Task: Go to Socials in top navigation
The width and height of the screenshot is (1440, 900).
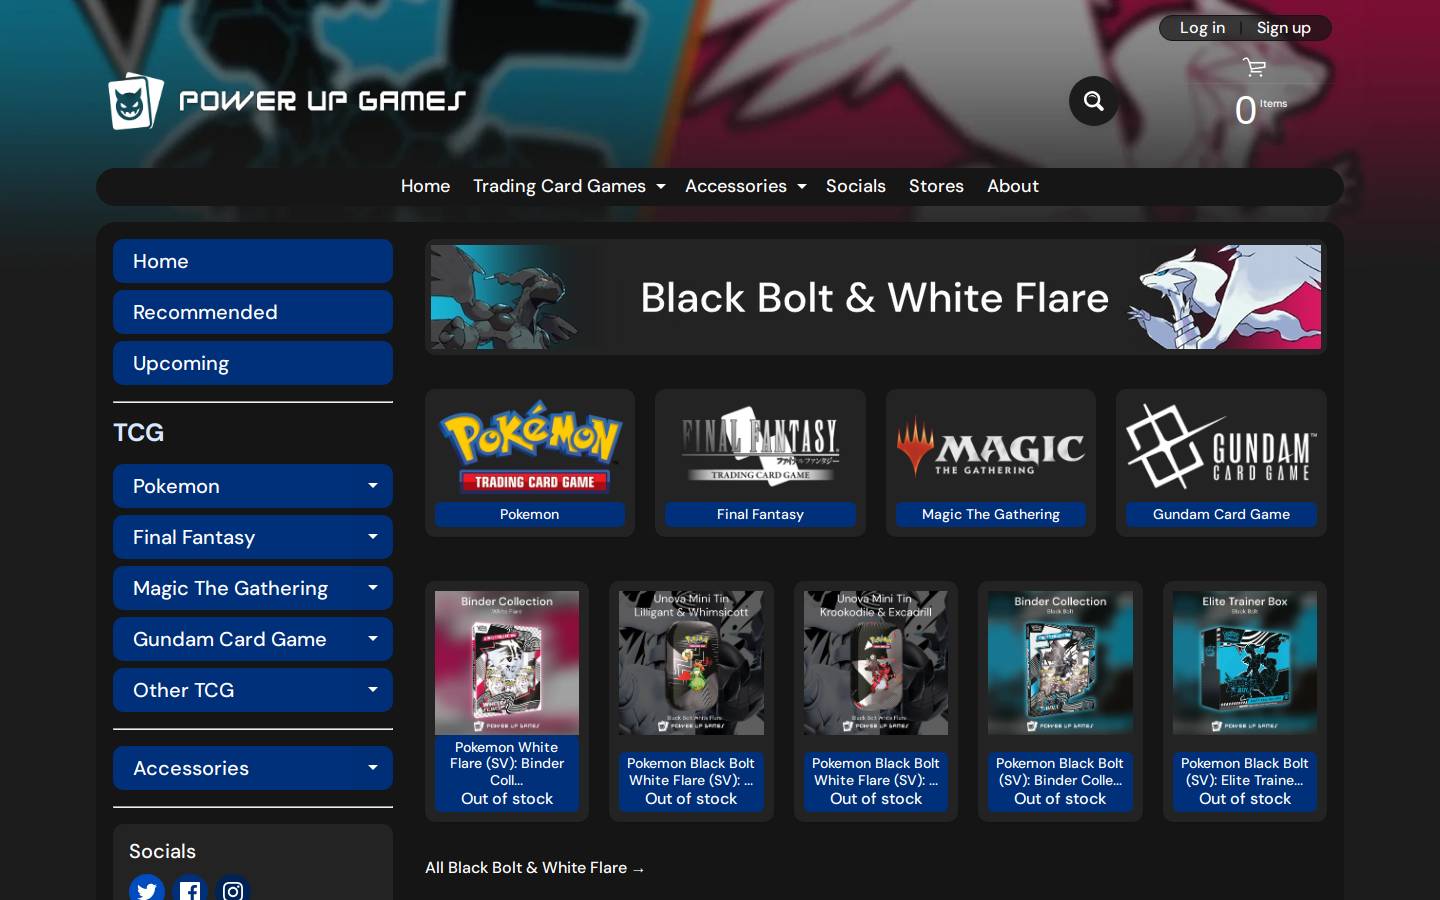Action: (x=856, y=186)
